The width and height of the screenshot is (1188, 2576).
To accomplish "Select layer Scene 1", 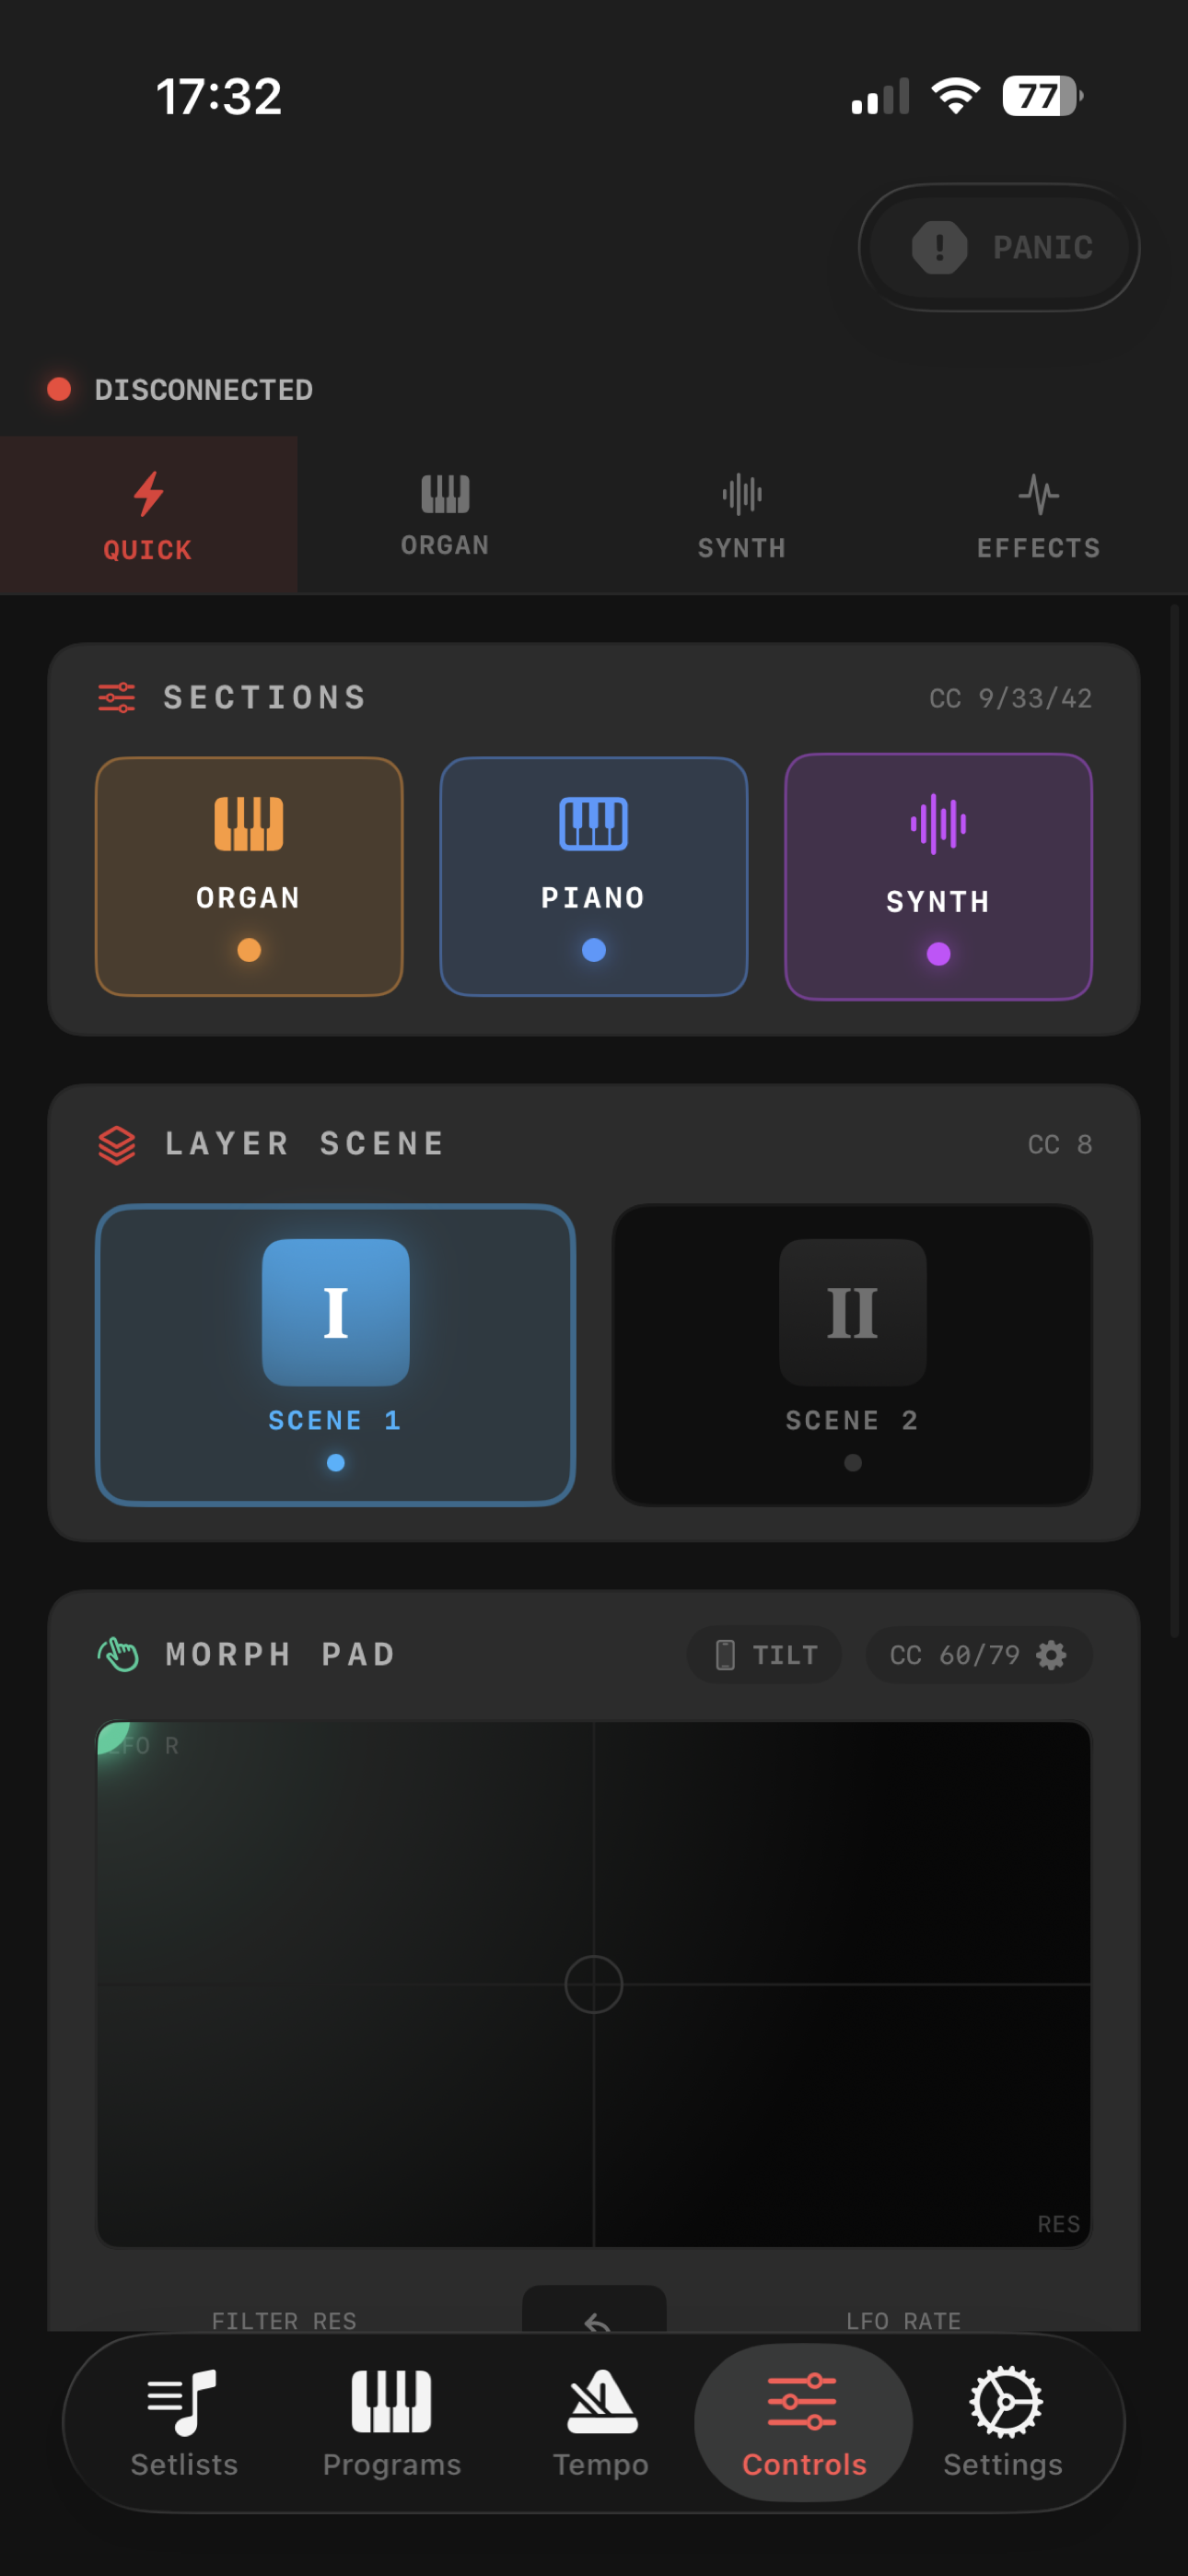I will 335,1354.
